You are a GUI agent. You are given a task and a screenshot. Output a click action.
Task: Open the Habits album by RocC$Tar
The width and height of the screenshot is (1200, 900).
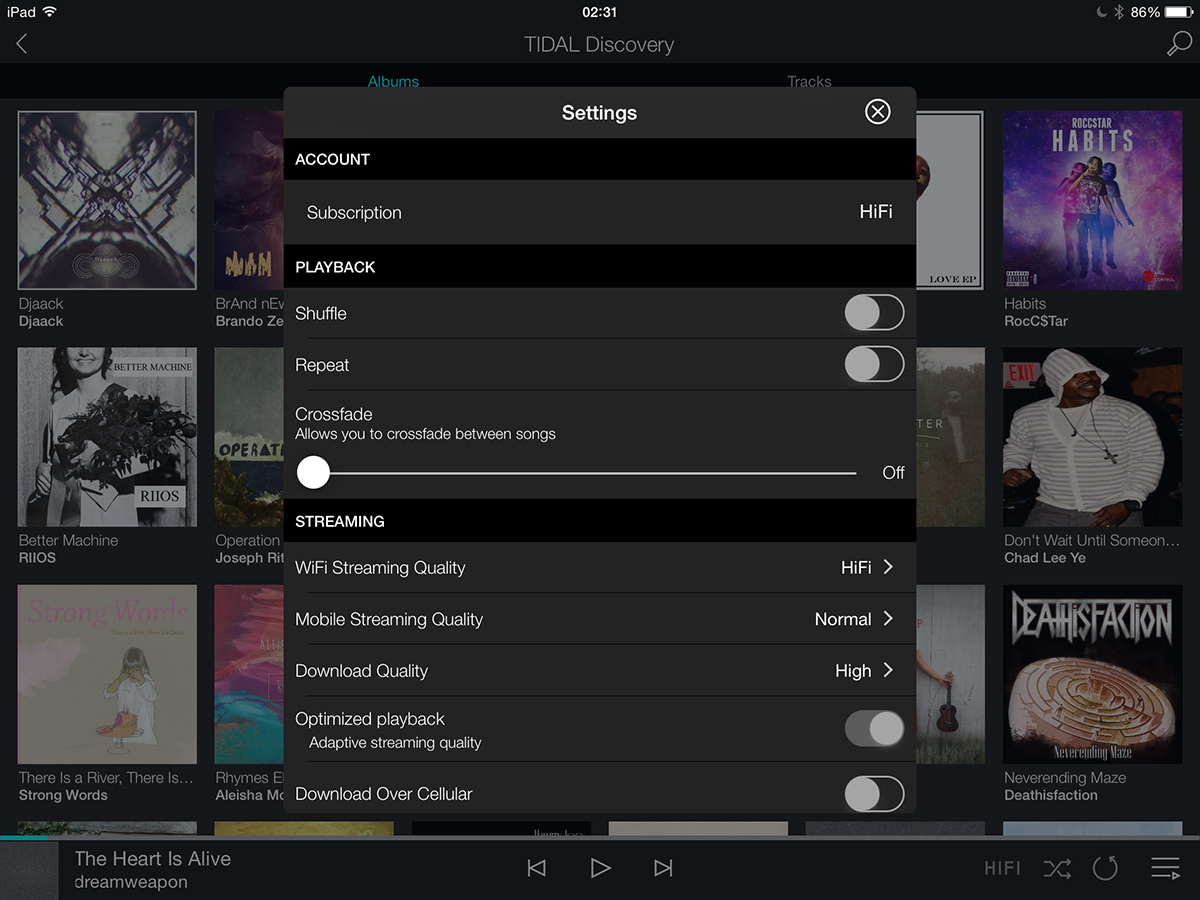1093,200
